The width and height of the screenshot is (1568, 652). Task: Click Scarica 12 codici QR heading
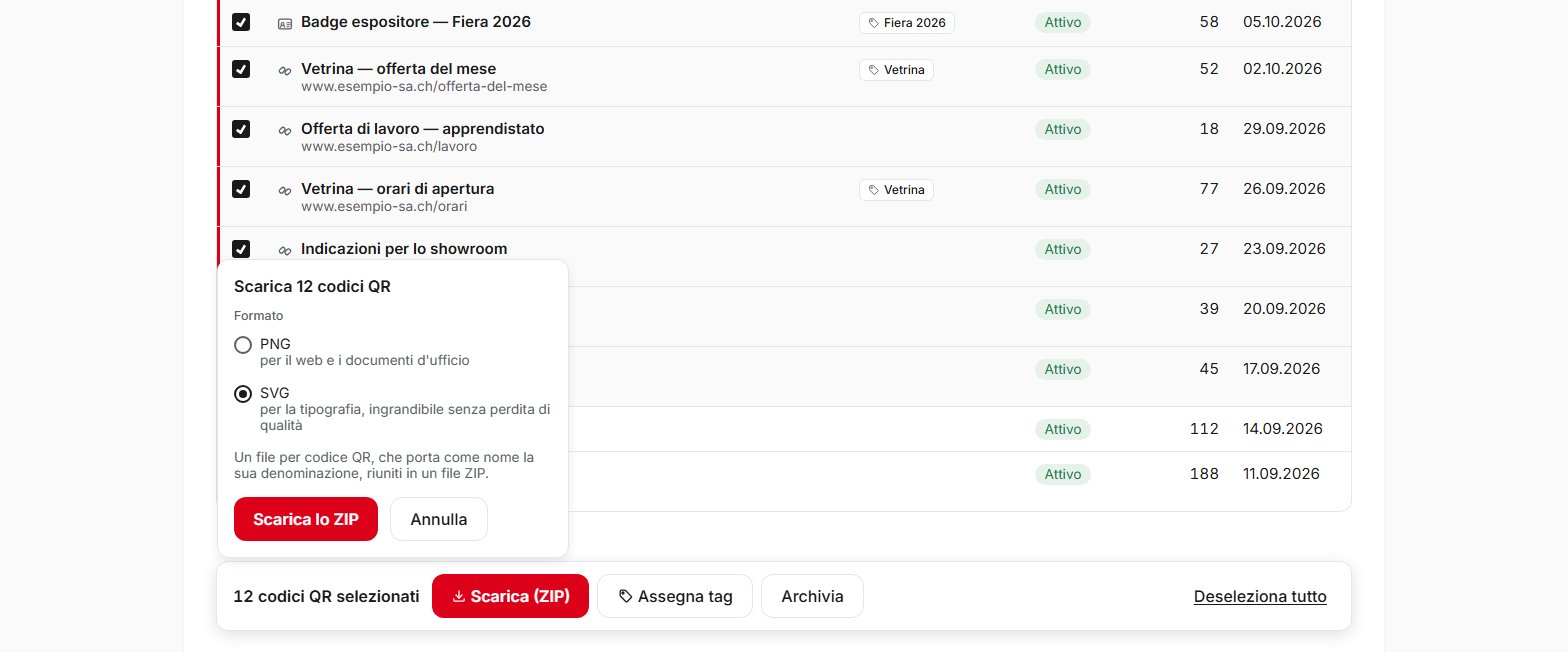312,287
